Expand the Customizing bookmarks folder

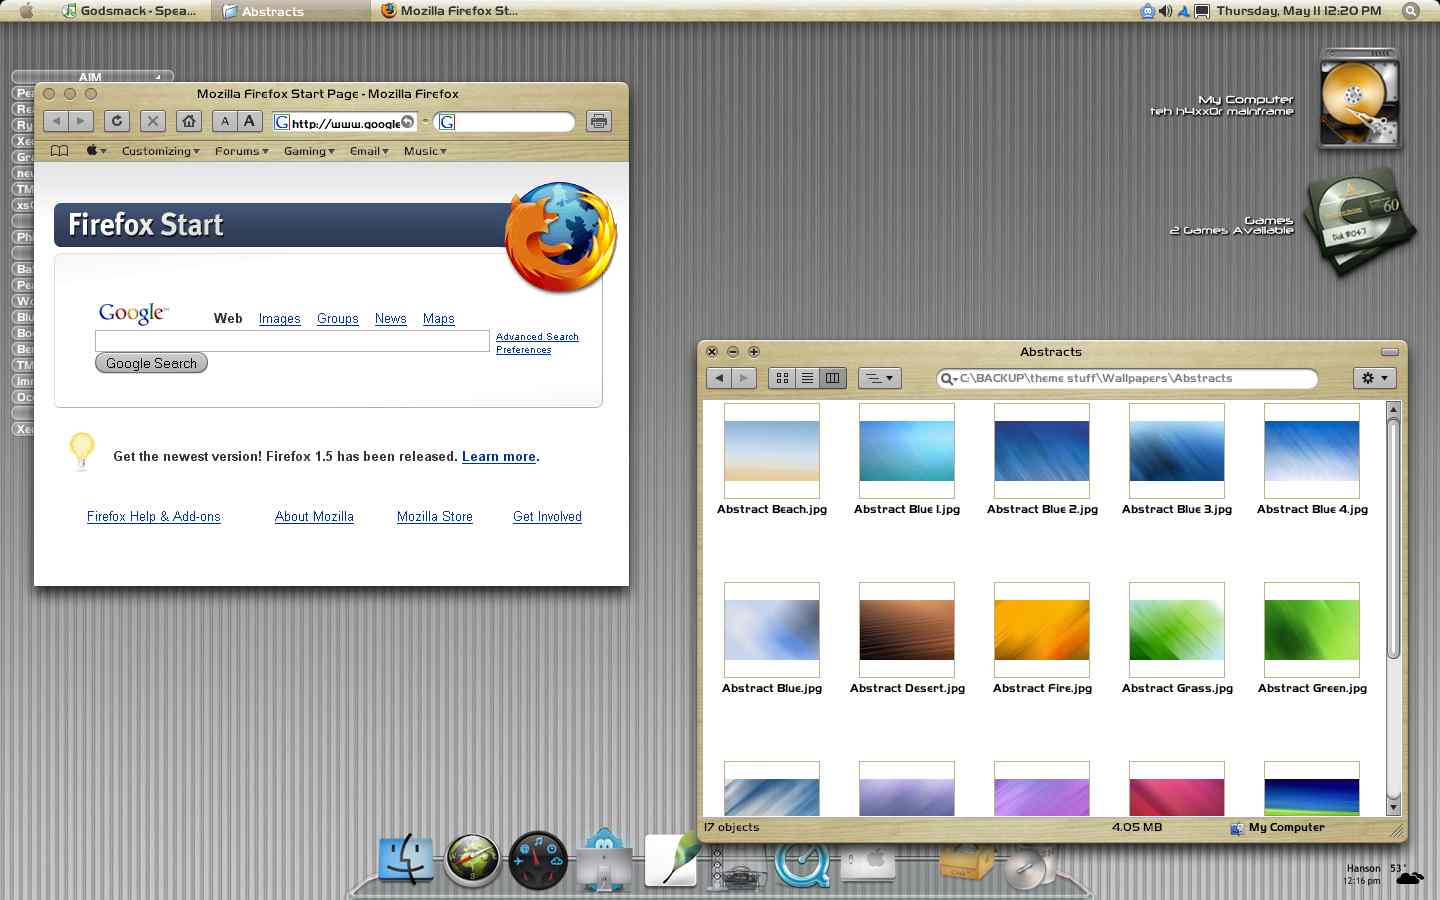[160, 151]
